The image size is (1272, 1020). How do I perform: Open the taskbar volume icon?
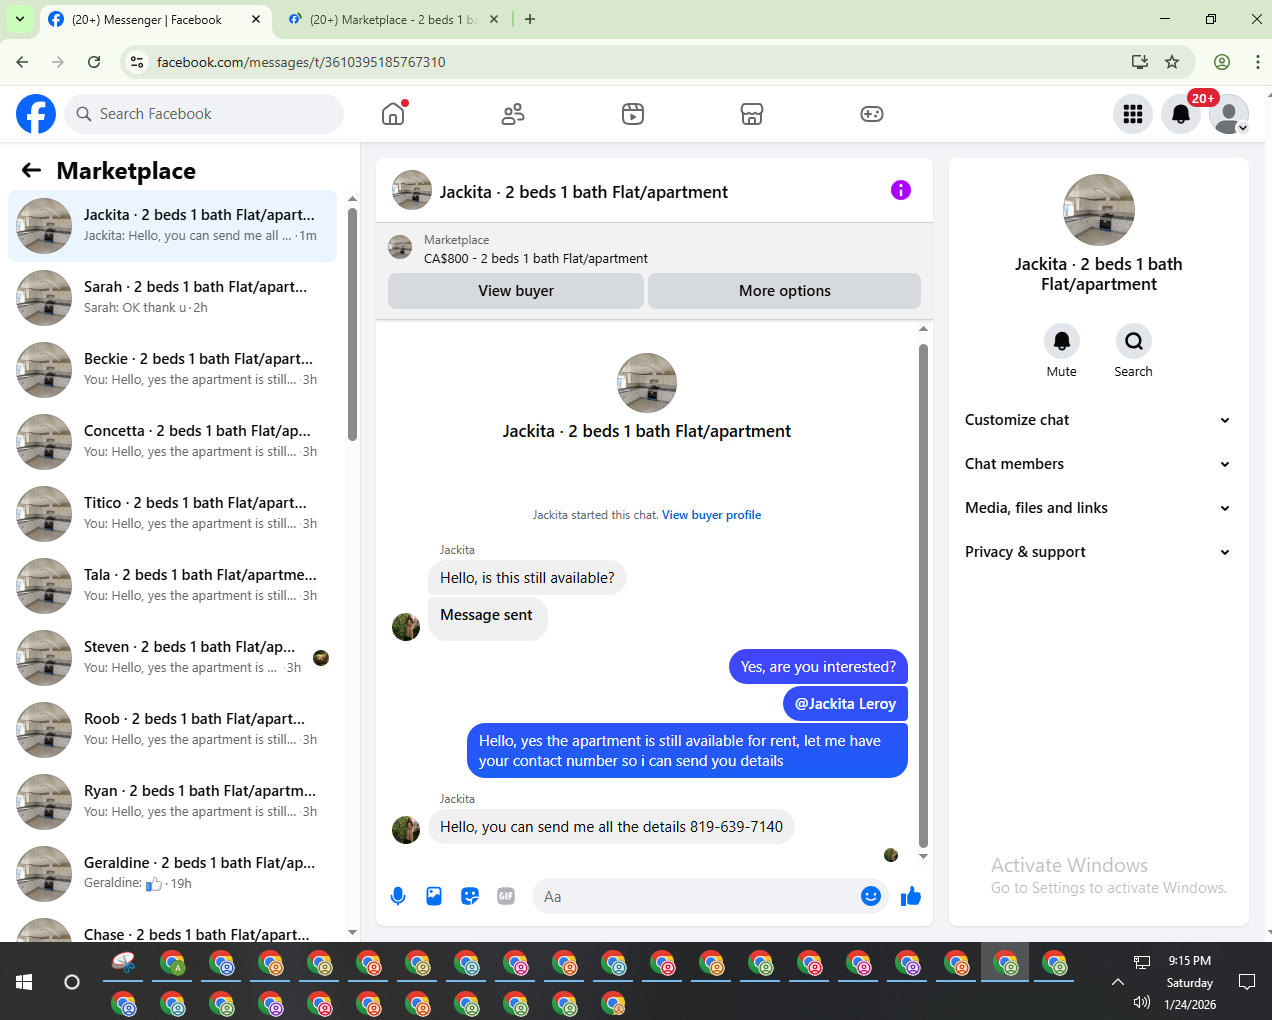pyautogui.click(x=1141, y=1003)
